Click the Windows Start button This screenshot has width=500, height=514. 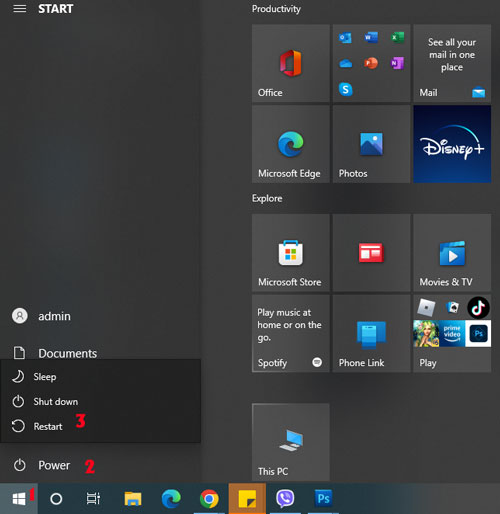(19, 499)
